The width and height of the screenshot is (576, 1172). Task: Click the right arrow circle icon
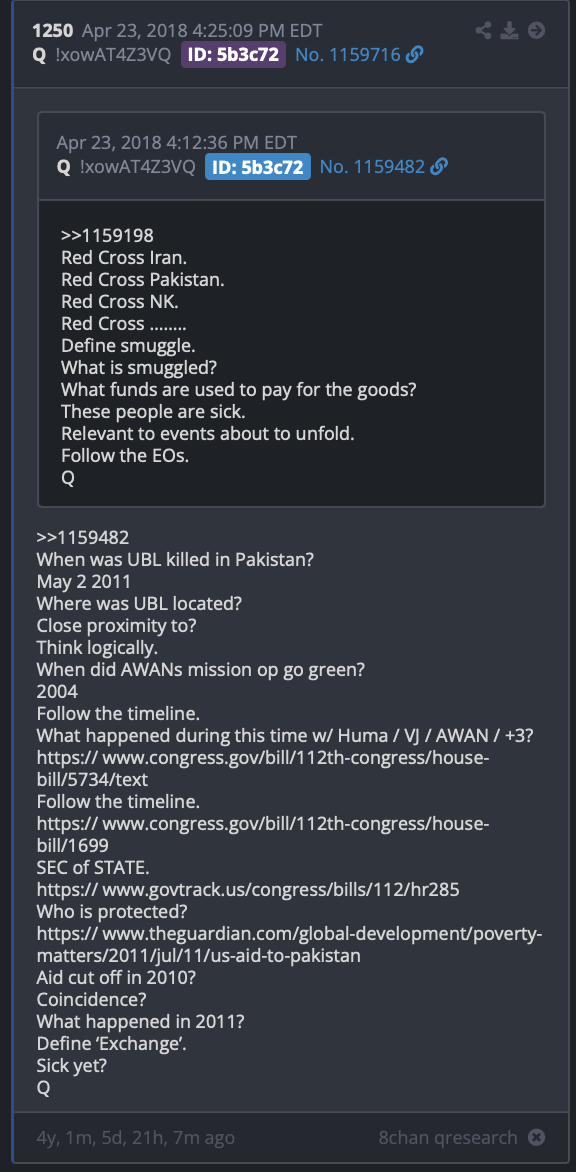tap(536, 31)
